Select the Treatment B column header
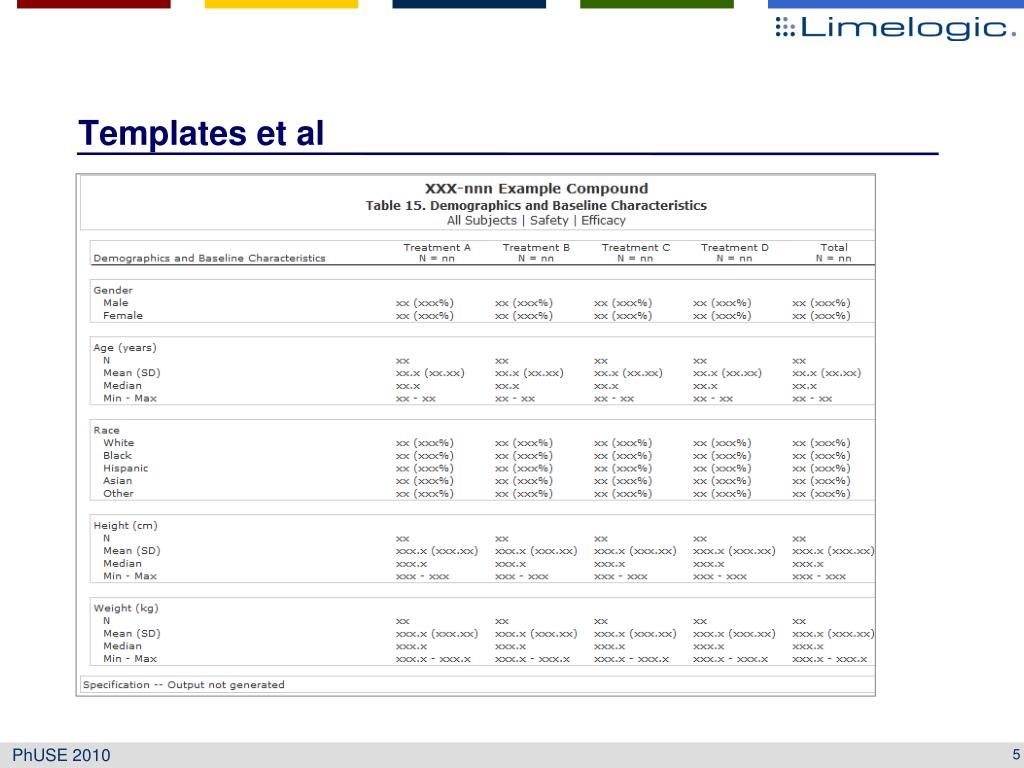This screenshot has width=1024, height=768. pyautogui.click(x=536, y=253)
